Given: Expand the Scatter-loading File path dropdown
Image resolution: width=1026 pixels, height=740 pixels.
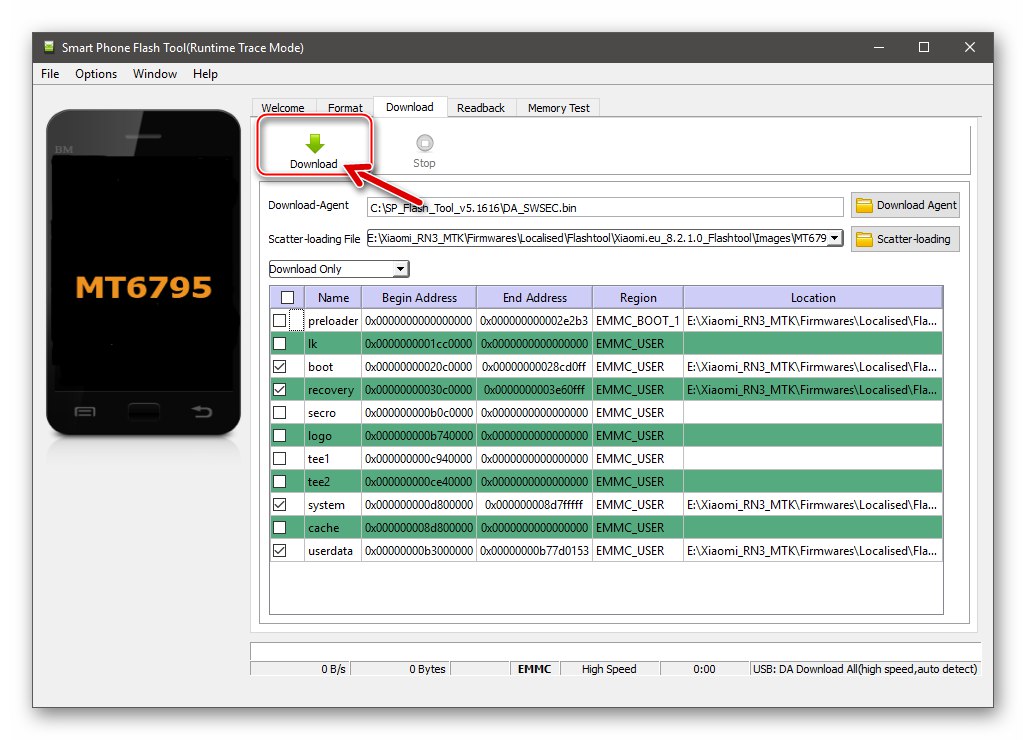Looking at the screenshot, I should coord(834,238).
